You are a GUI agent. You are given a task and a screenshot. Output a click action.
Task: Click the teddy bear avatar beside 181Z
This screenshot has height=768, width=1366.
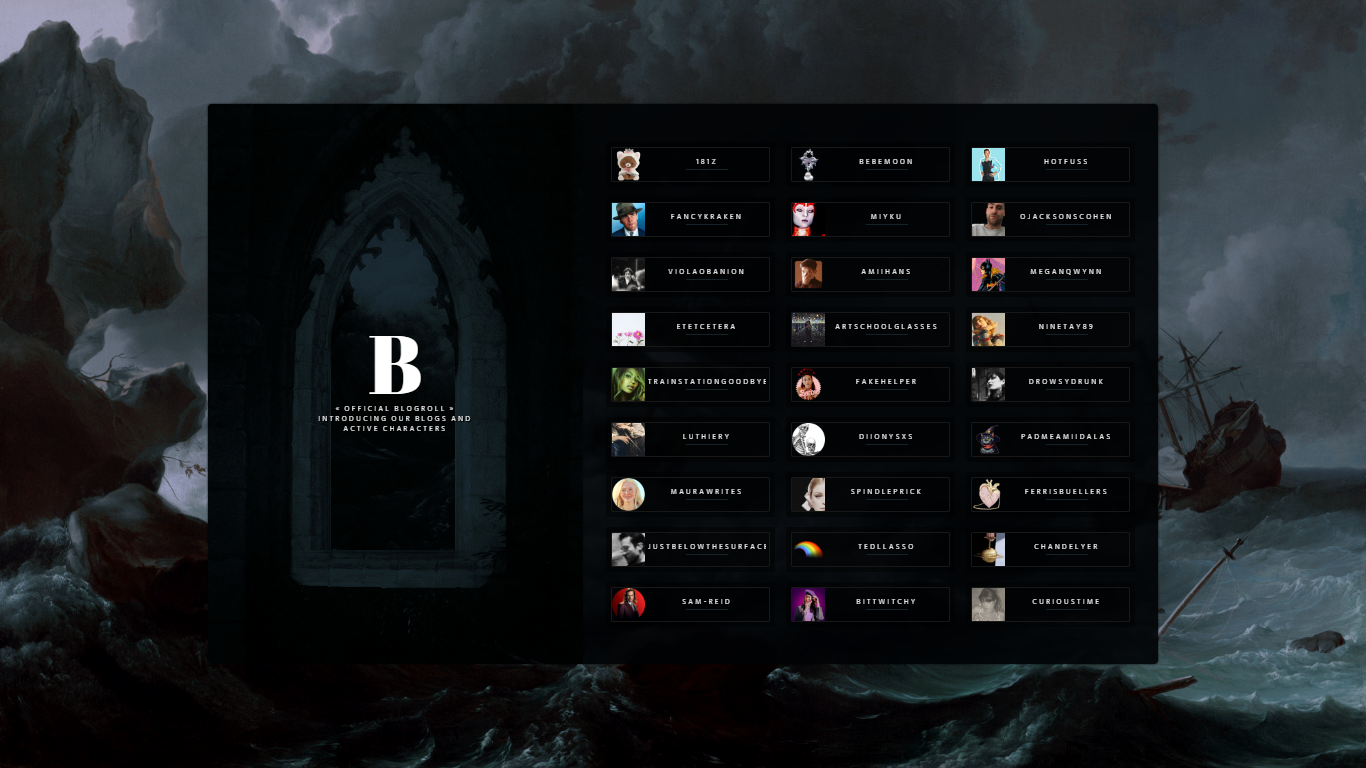point(628,164)
